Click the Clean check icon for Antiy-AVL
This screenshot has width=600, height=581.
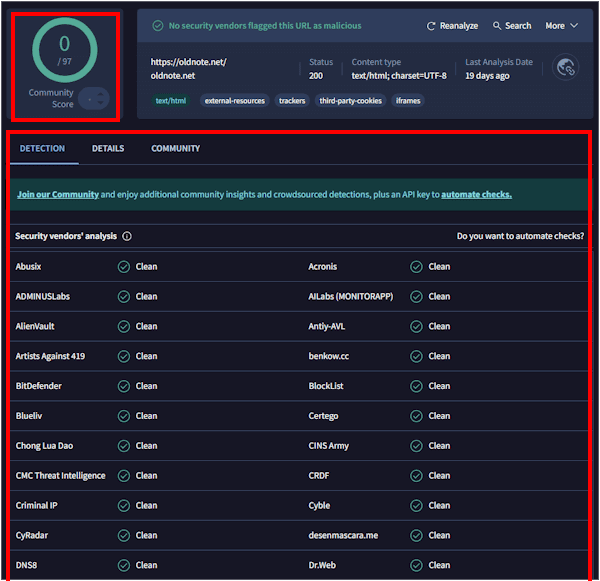pos(416,326)
